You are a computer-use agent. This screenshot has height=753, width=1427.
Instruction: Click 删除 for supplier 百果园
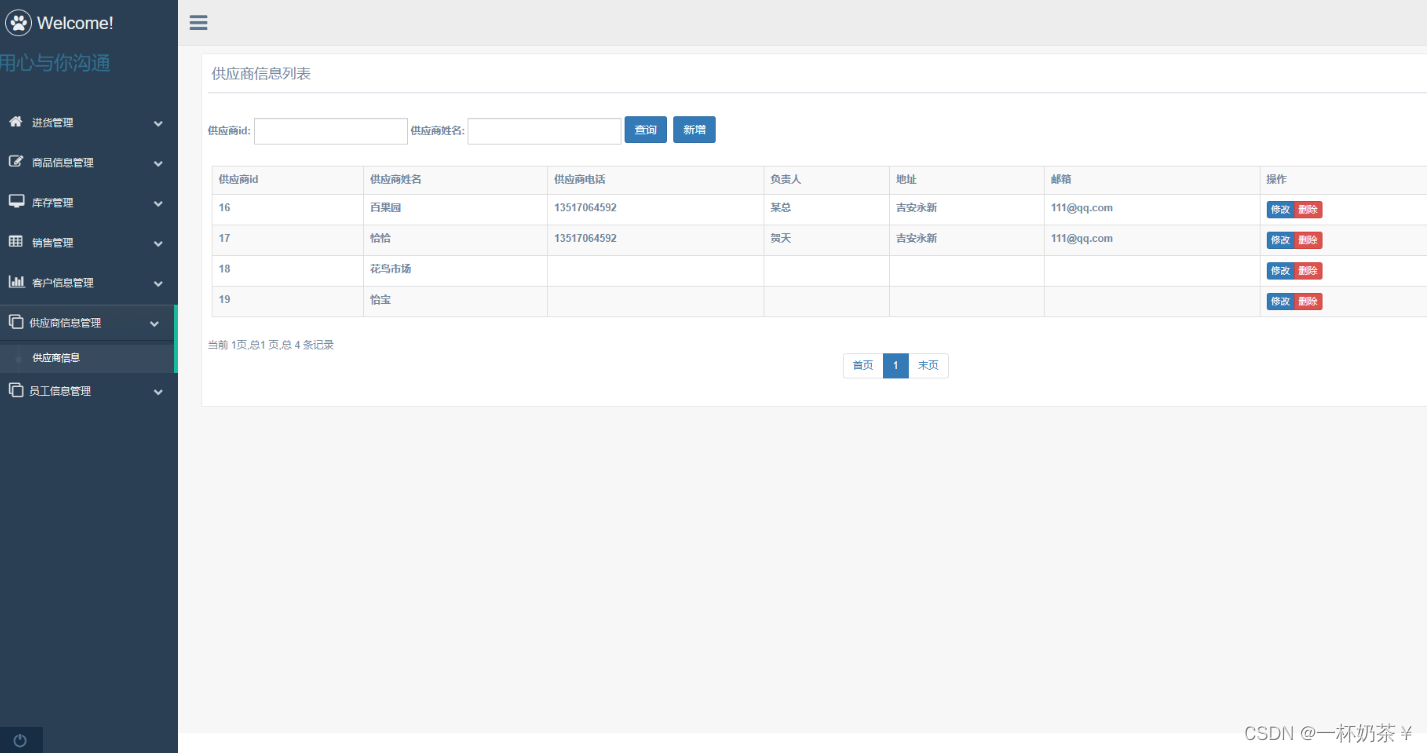pyautogui.click(x=1308, y=210)
